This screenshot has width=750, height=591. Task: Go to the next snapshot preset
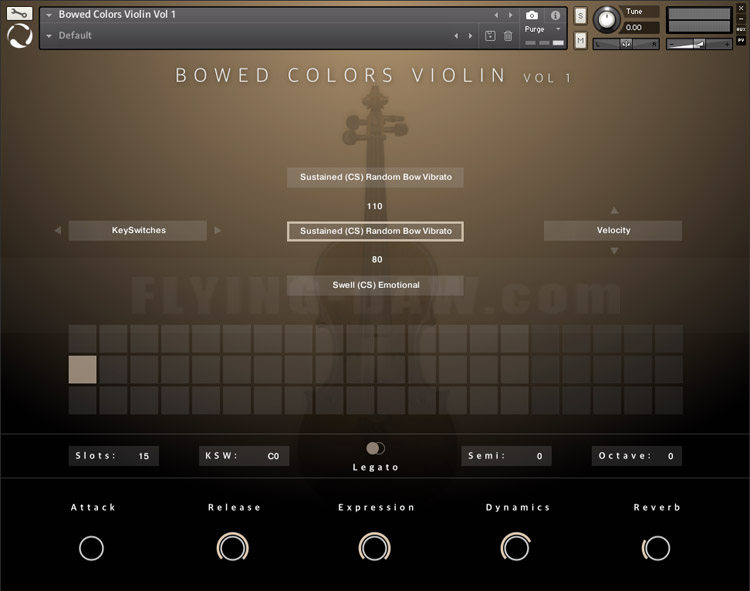(x=470, y=36)
